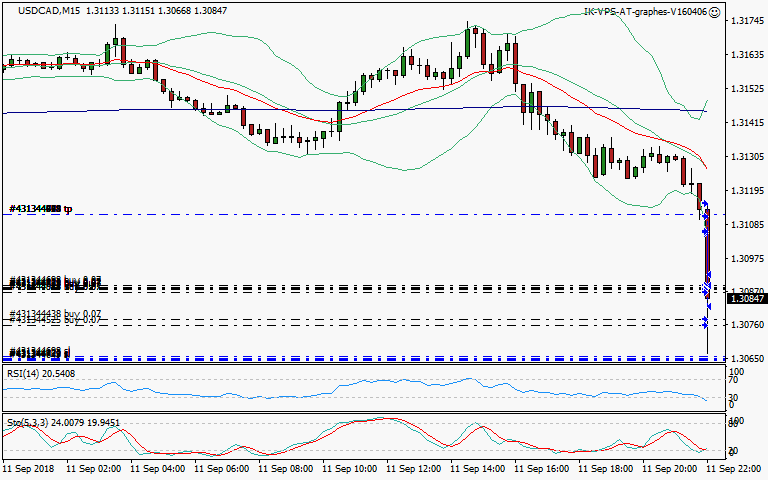Click the 1.31525 price scale label
The image size is (768, 480).
pyautogui.click(x=747, y=89)
